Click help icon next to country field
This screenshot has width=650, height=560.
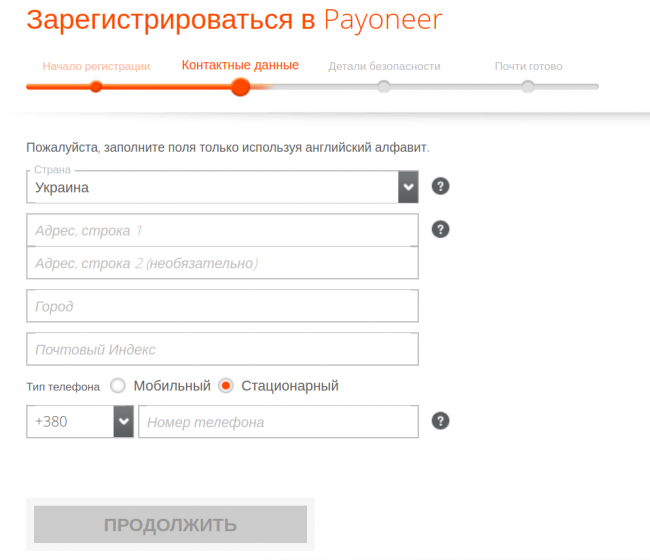point(440,186)
